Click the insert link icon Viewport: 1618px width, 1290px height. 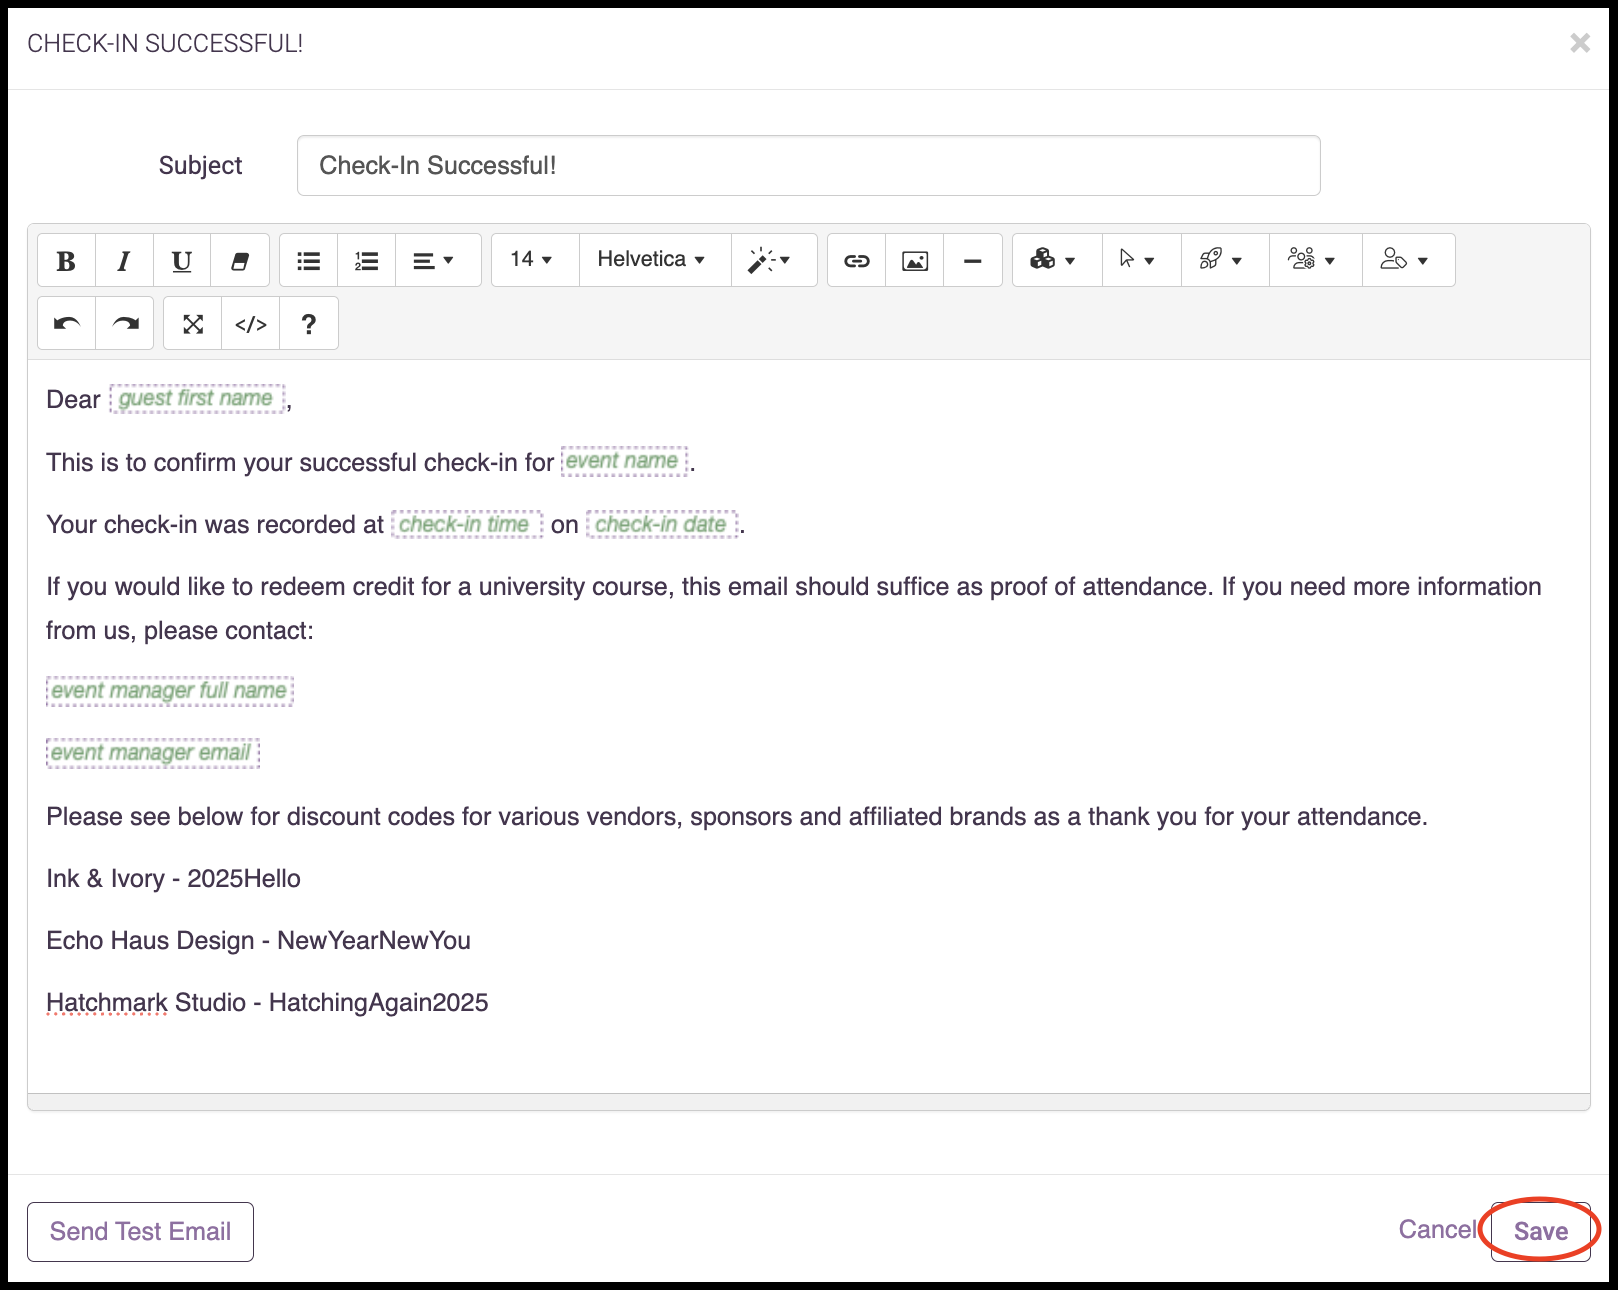(857, 260)
